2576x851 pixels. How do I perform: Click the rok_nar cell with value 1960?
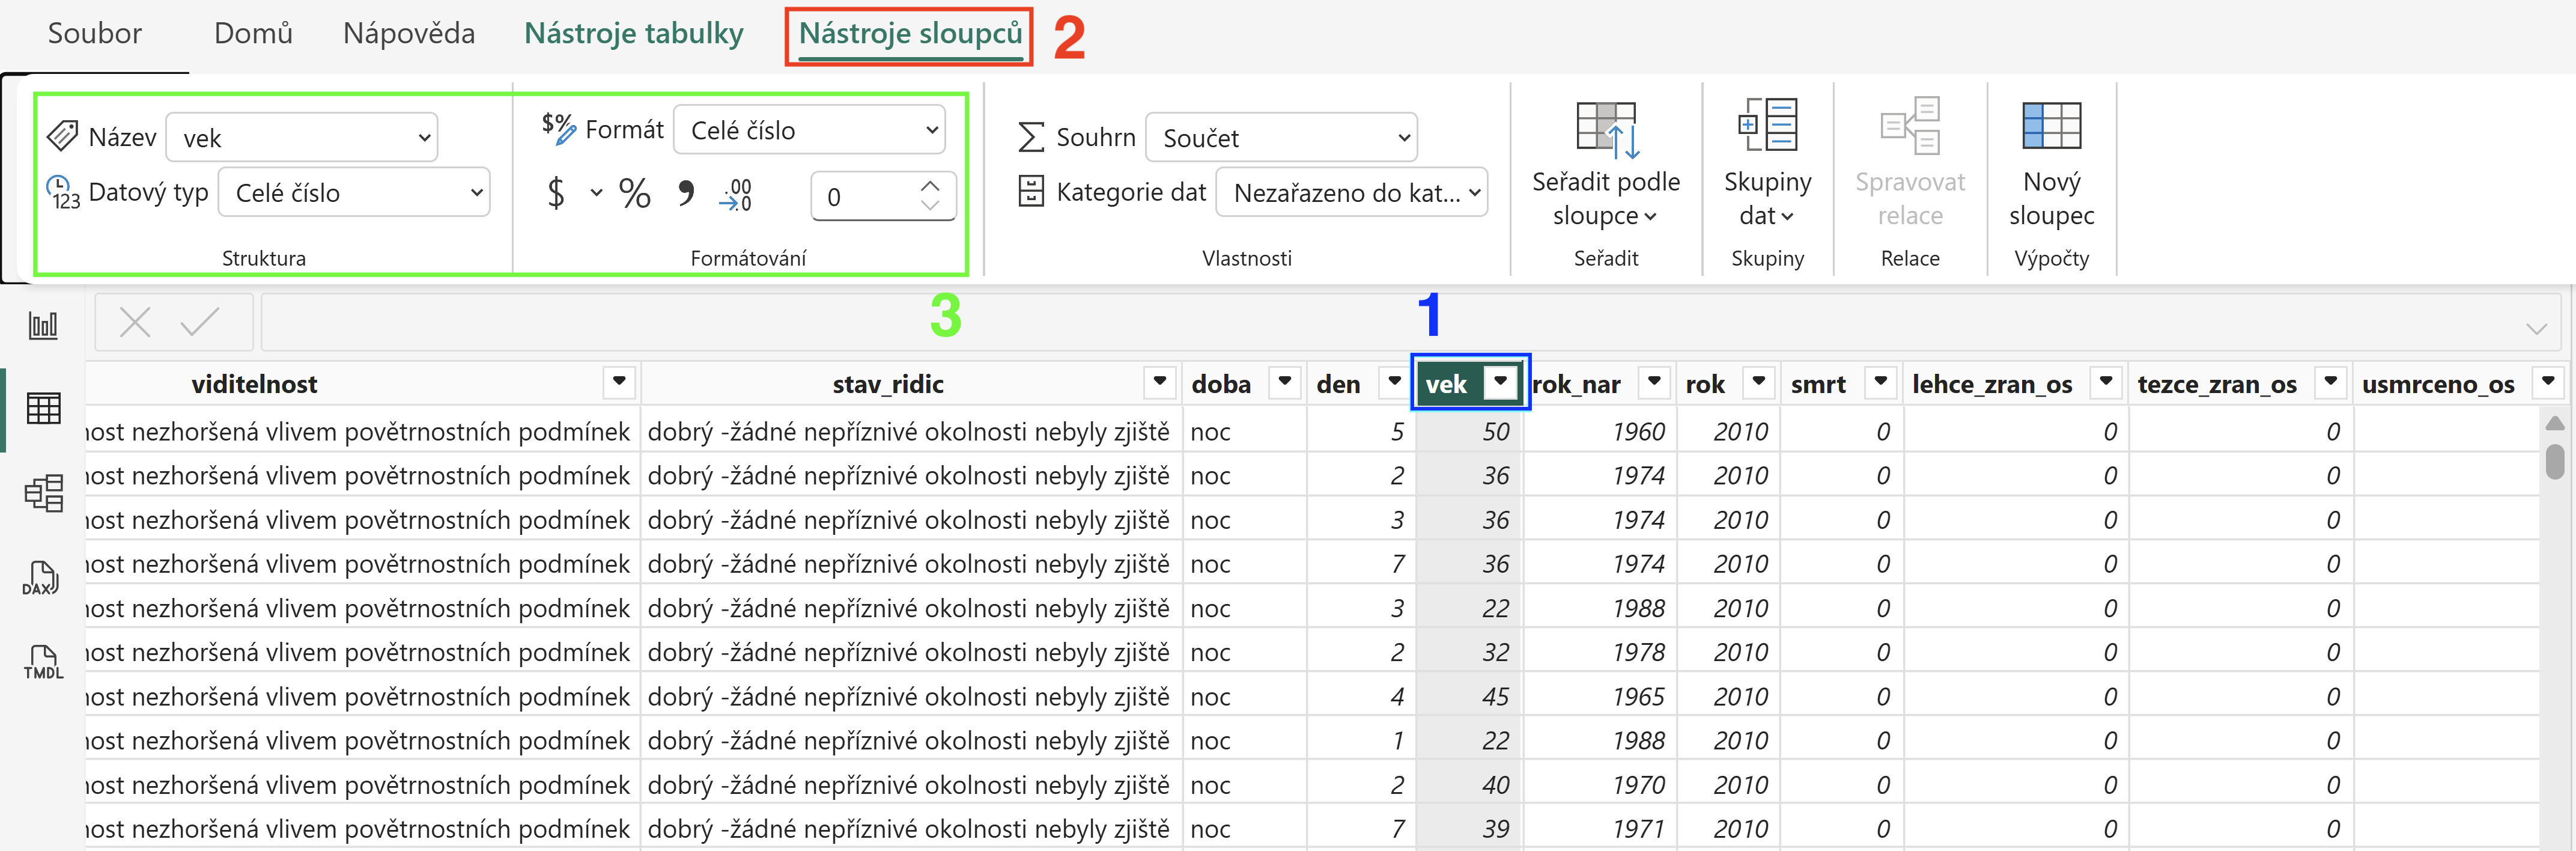(1600, 431)
